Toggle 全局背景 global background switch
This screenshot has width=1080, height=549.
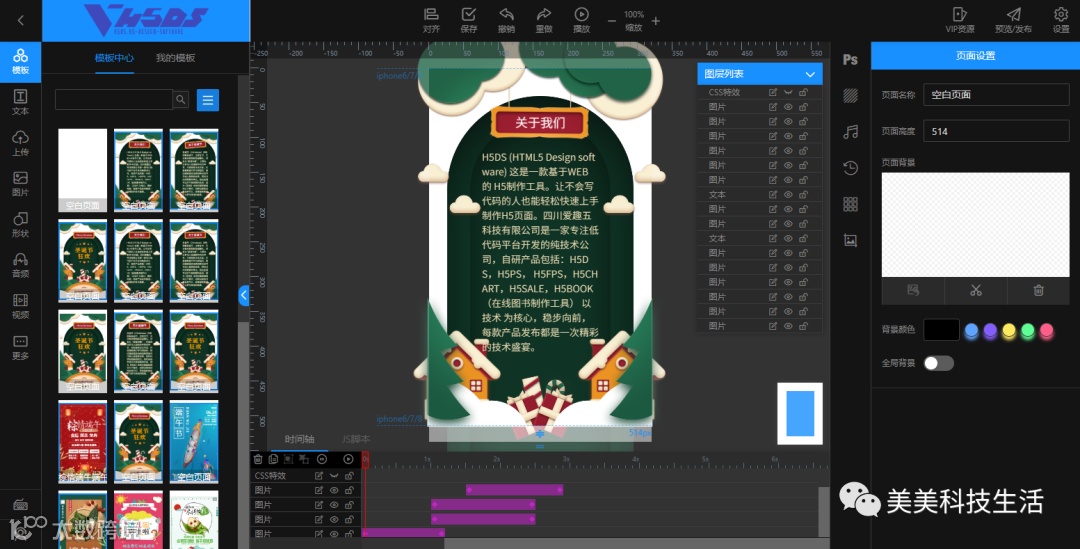click(938, 363)
